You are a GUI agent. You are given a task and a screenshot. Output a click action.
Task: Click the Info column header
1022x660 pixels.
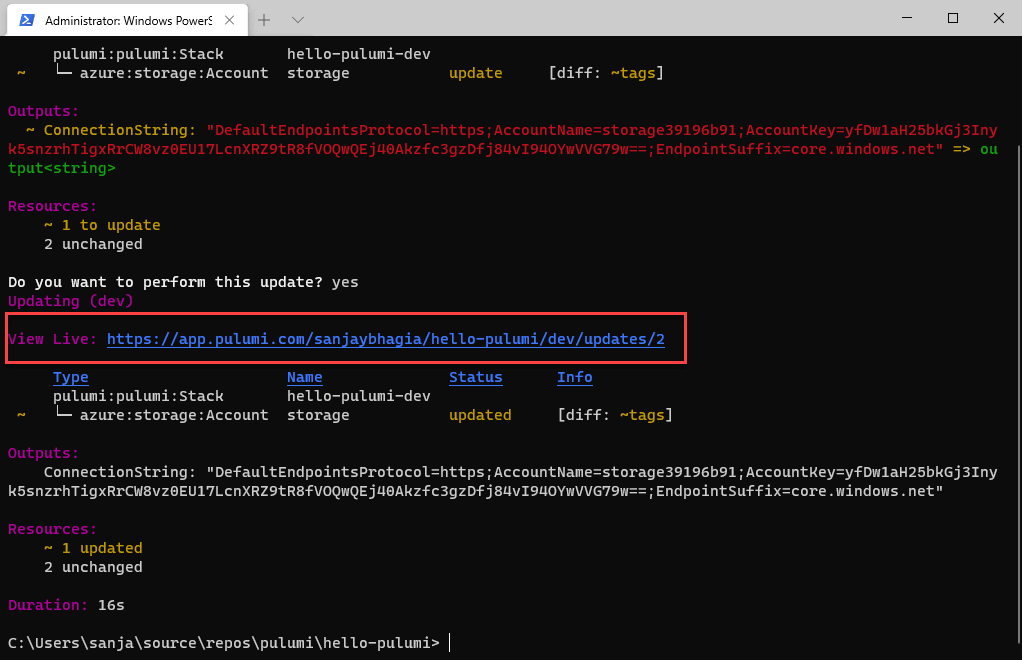[575, 377]
